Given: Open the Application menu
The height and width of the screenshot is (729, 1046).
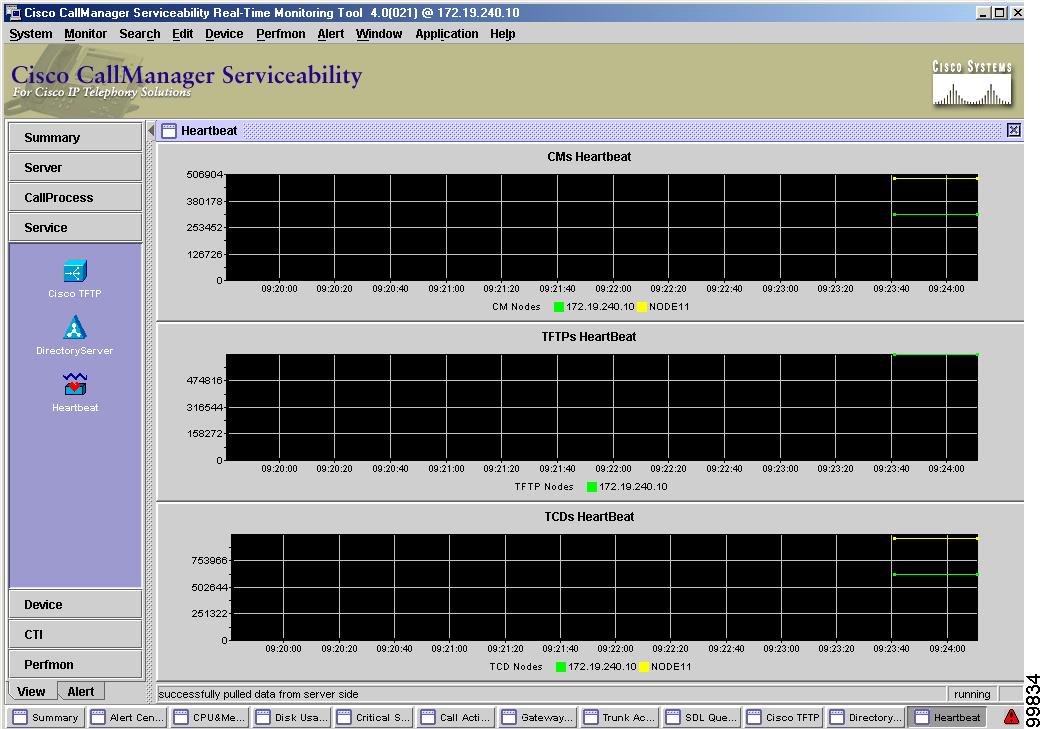Looking at the screenshot, I should (x=447, y=34).
